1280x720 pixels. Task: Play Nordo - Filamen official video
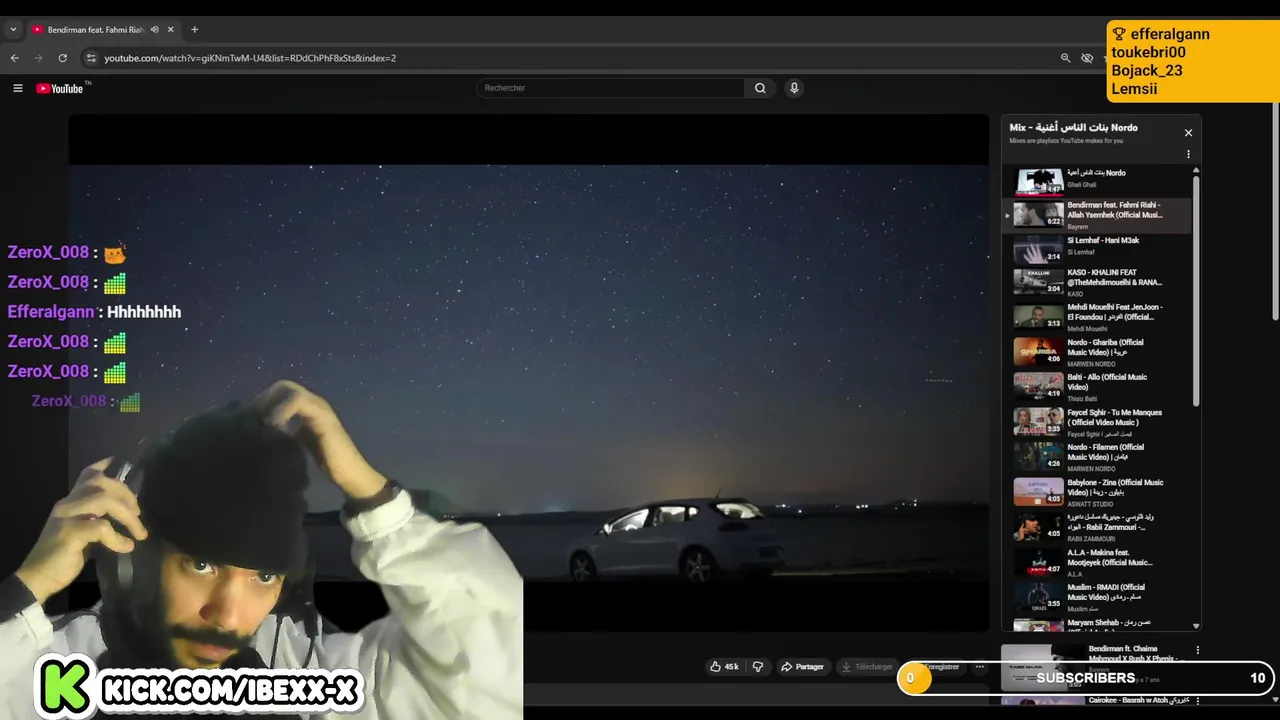[1096, 457]
